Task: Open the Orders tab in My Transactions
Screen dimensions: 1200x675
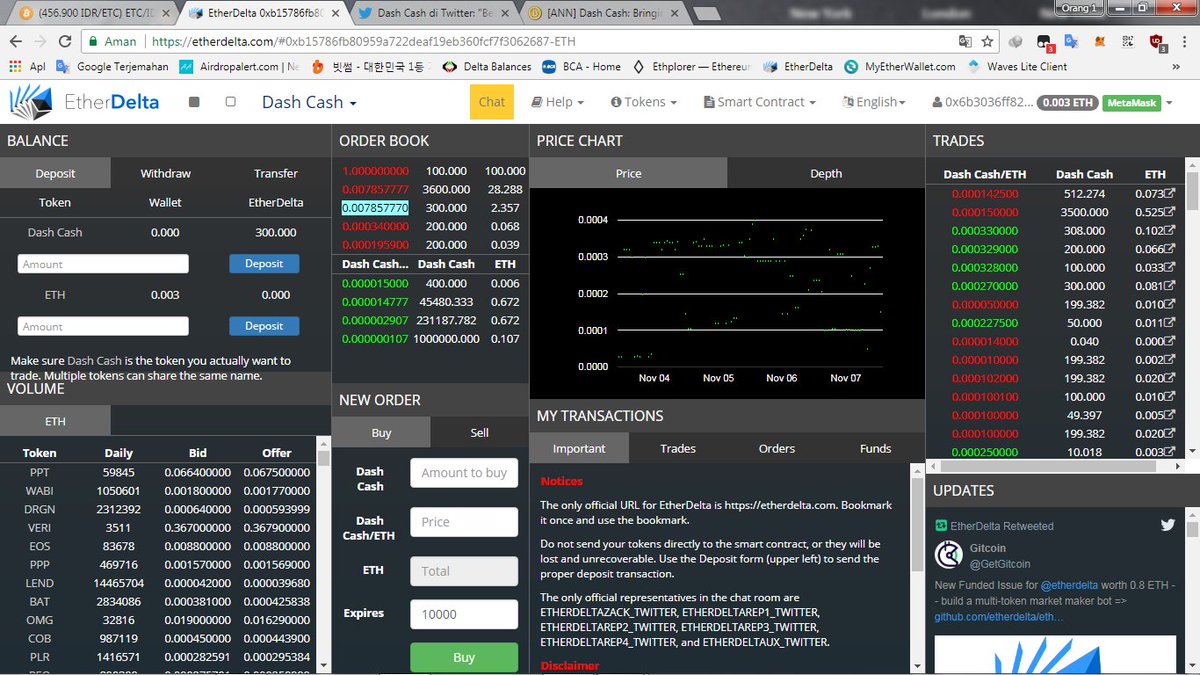Action: click(777, 448)
